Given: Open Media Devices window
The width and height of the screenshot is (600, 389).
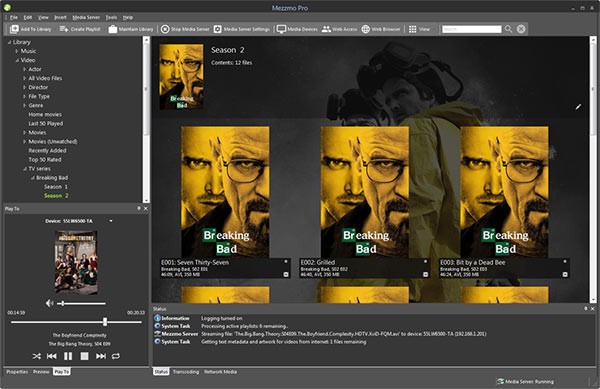Looking at the screenshot, I should tap(297, 29).
